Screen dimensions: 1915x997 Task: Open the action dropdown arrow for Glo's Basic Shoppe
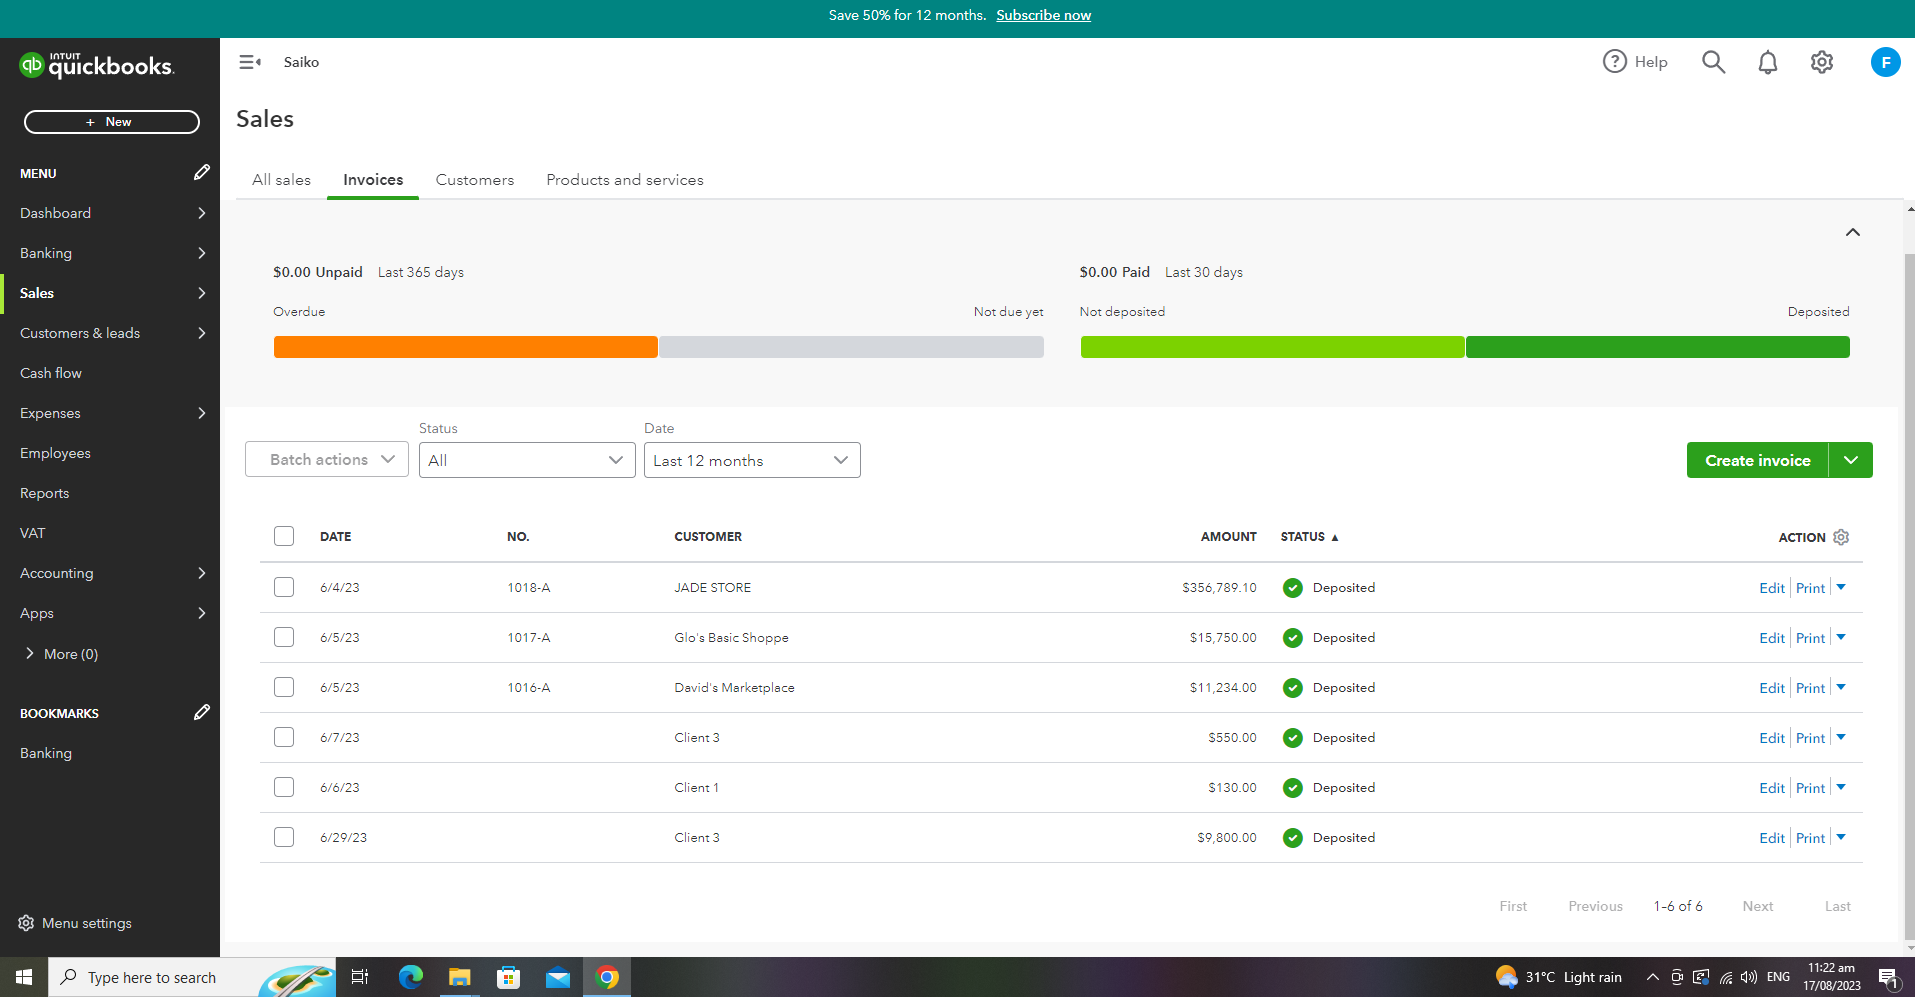(x=1841, y=637)
